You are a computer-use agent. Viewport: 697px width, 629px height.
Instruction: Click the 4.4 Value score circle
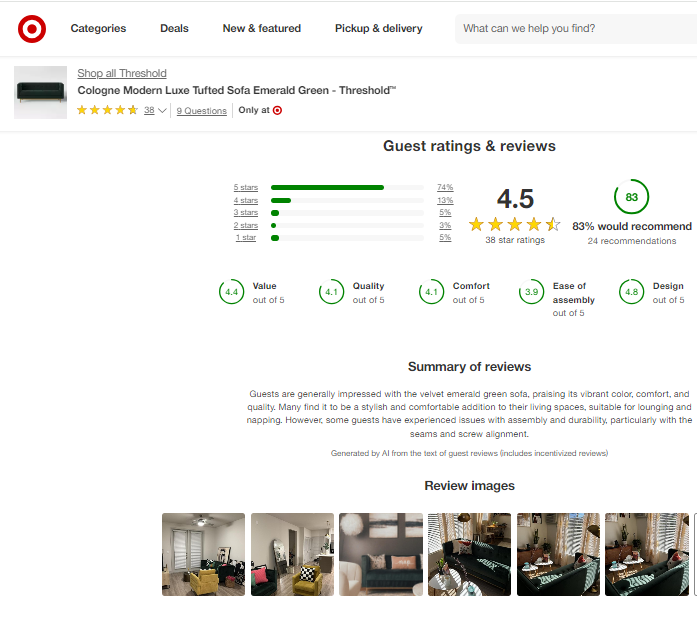(231, 292)
